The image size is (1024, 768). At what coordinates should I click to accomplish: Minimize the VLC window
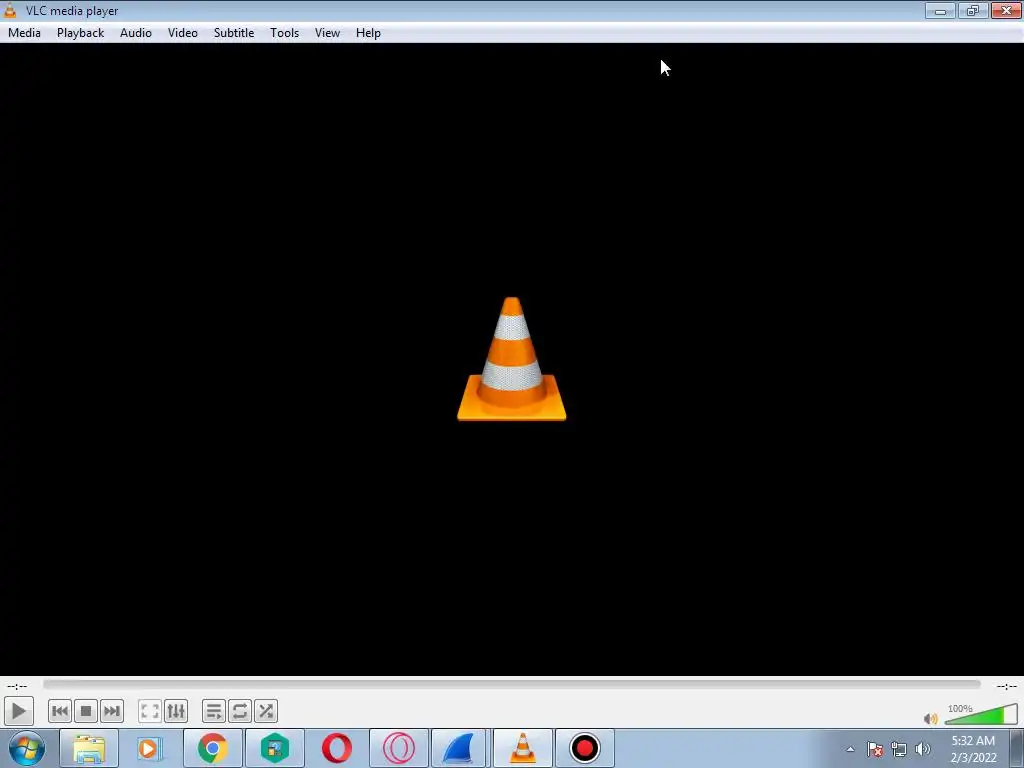click(940, 10)
